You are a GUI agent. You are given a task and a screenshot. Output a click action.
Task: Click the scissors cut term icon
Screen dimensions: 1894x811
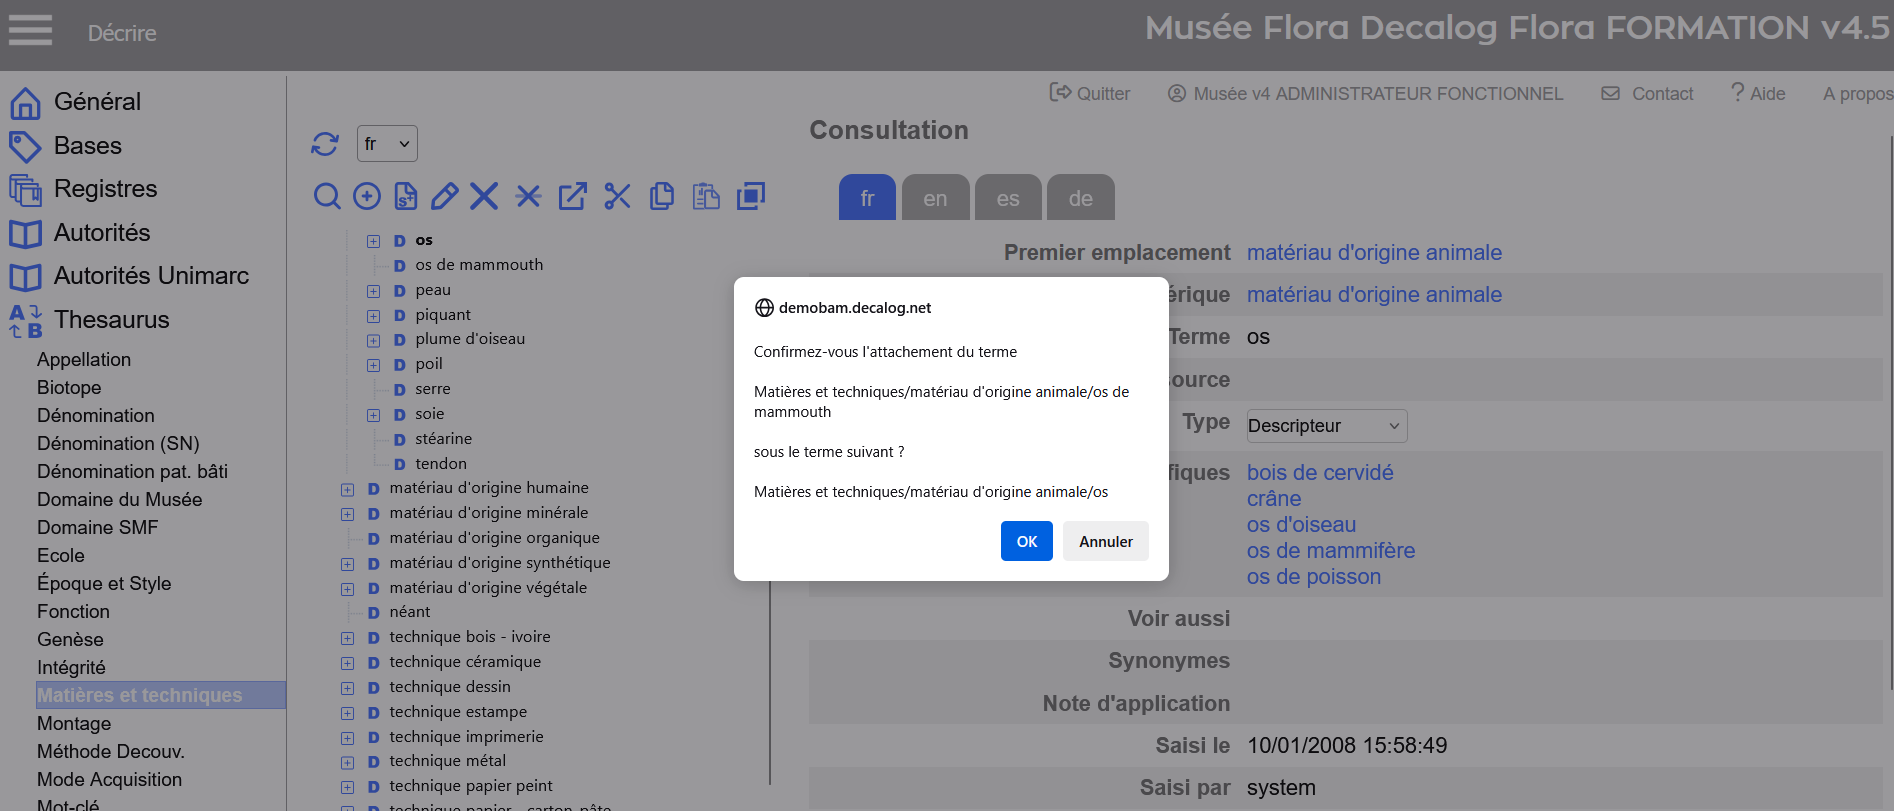click(x=617, y=196)
